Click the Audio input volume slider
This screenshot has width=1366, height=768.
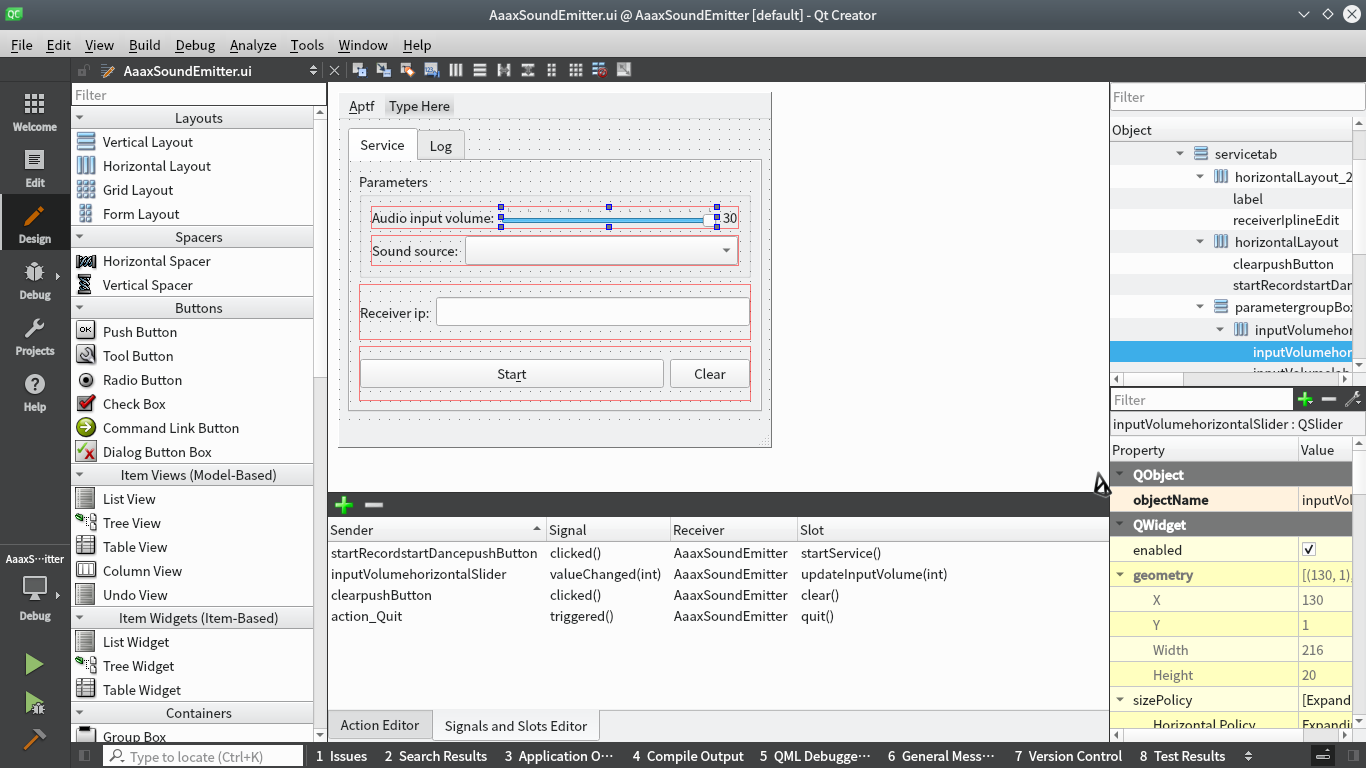[609, 218]
